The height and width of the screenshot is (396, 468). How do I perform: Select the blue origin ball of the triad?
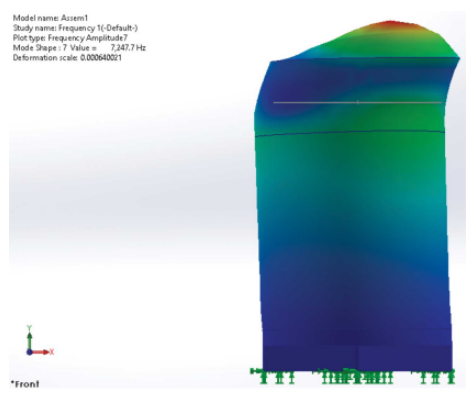29,352
